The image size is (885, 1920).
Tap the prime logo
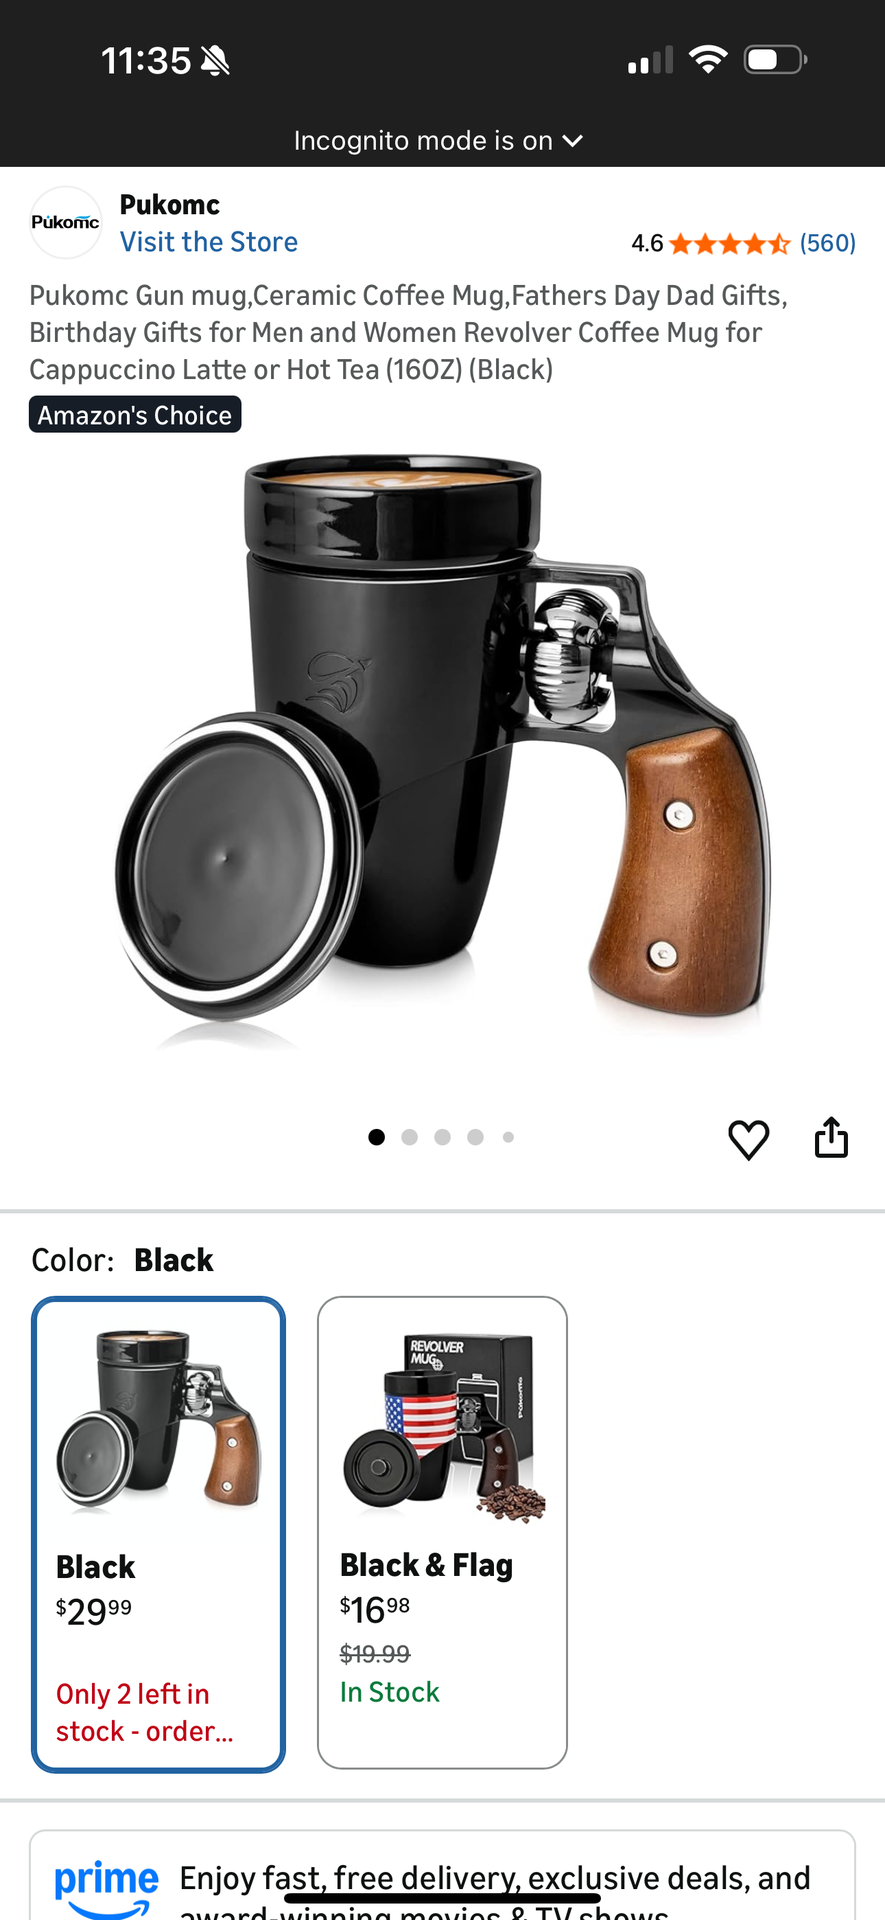coord(106,1889)
